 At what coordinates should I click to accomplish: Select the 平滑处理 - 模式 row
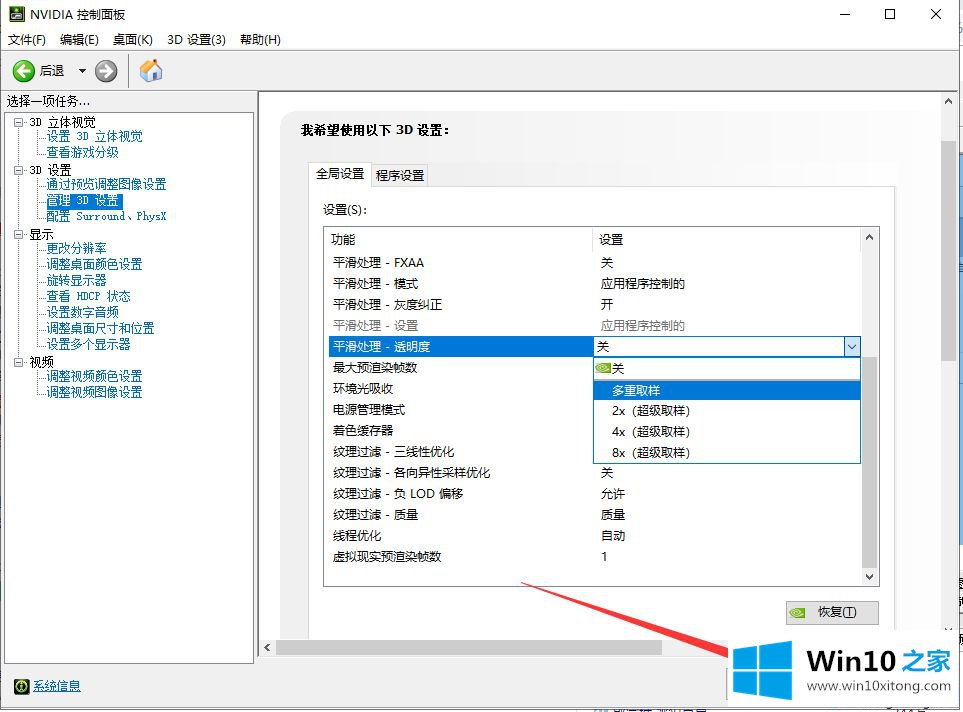(594, 284)
